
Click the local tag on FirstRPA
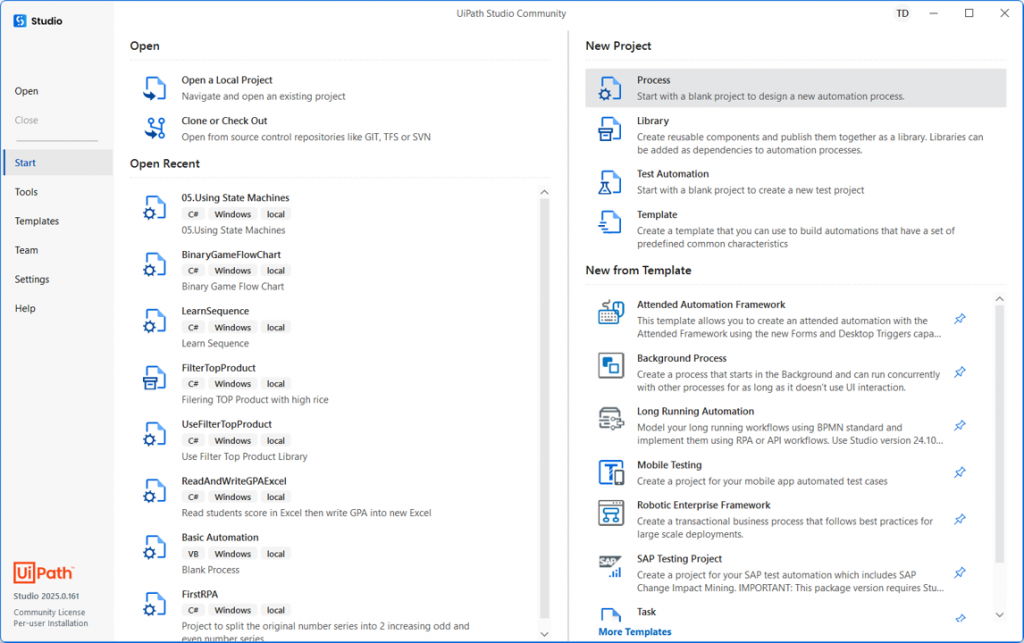[x=276, y=610]
